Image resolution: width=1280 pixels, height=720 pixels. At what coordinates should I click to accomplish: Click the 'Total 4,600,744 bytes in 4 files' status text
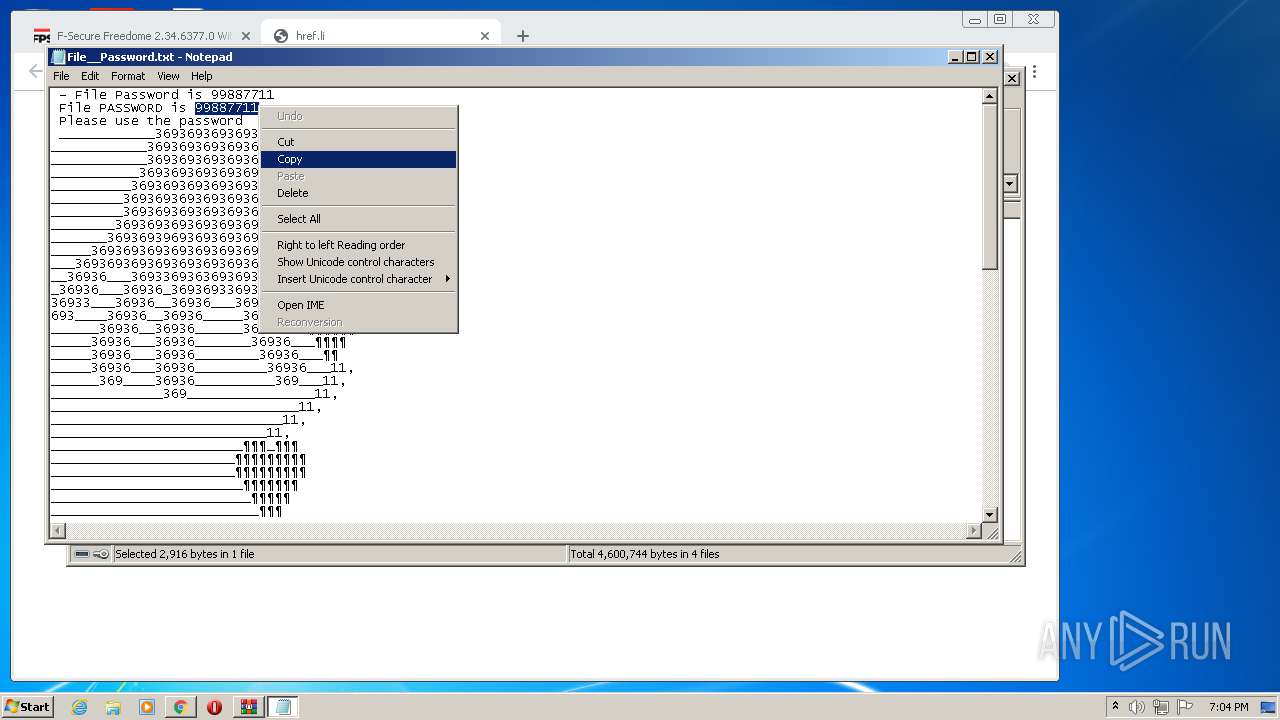click(645, 554)
